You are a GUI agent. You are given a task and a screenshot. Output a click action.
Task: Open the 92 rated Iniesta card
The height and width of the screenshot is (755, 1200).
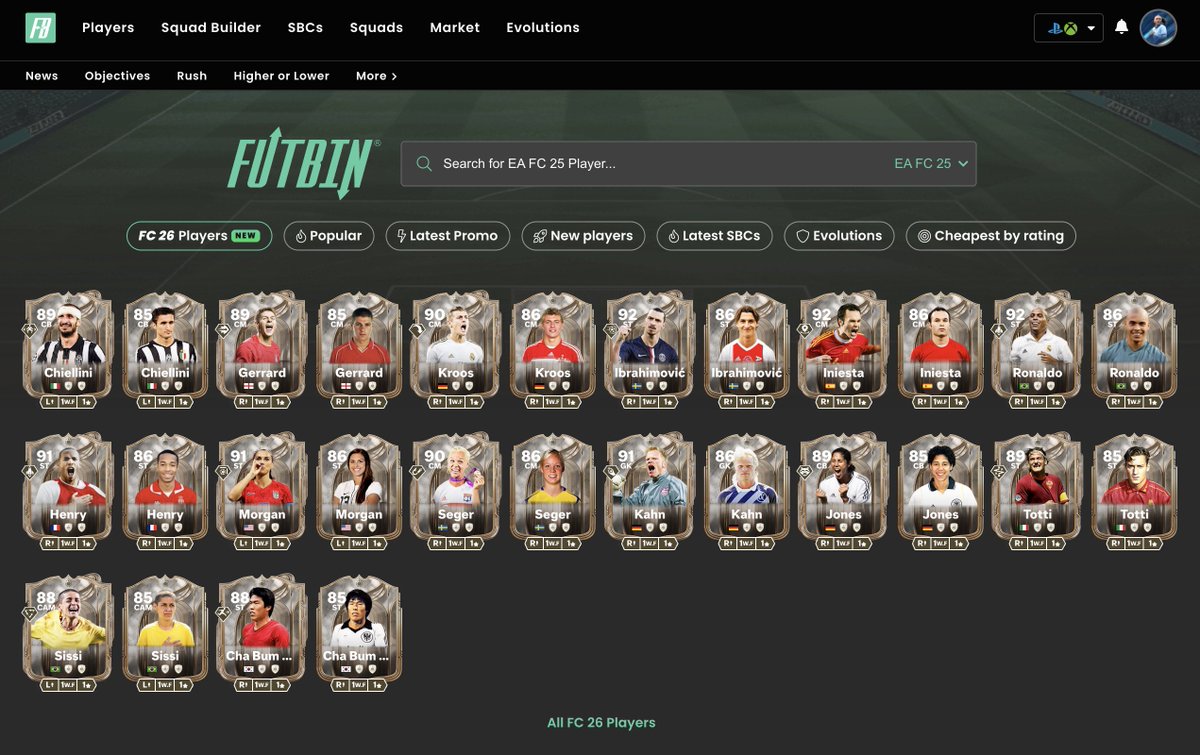pyautogui.click(x=844, y=350)
